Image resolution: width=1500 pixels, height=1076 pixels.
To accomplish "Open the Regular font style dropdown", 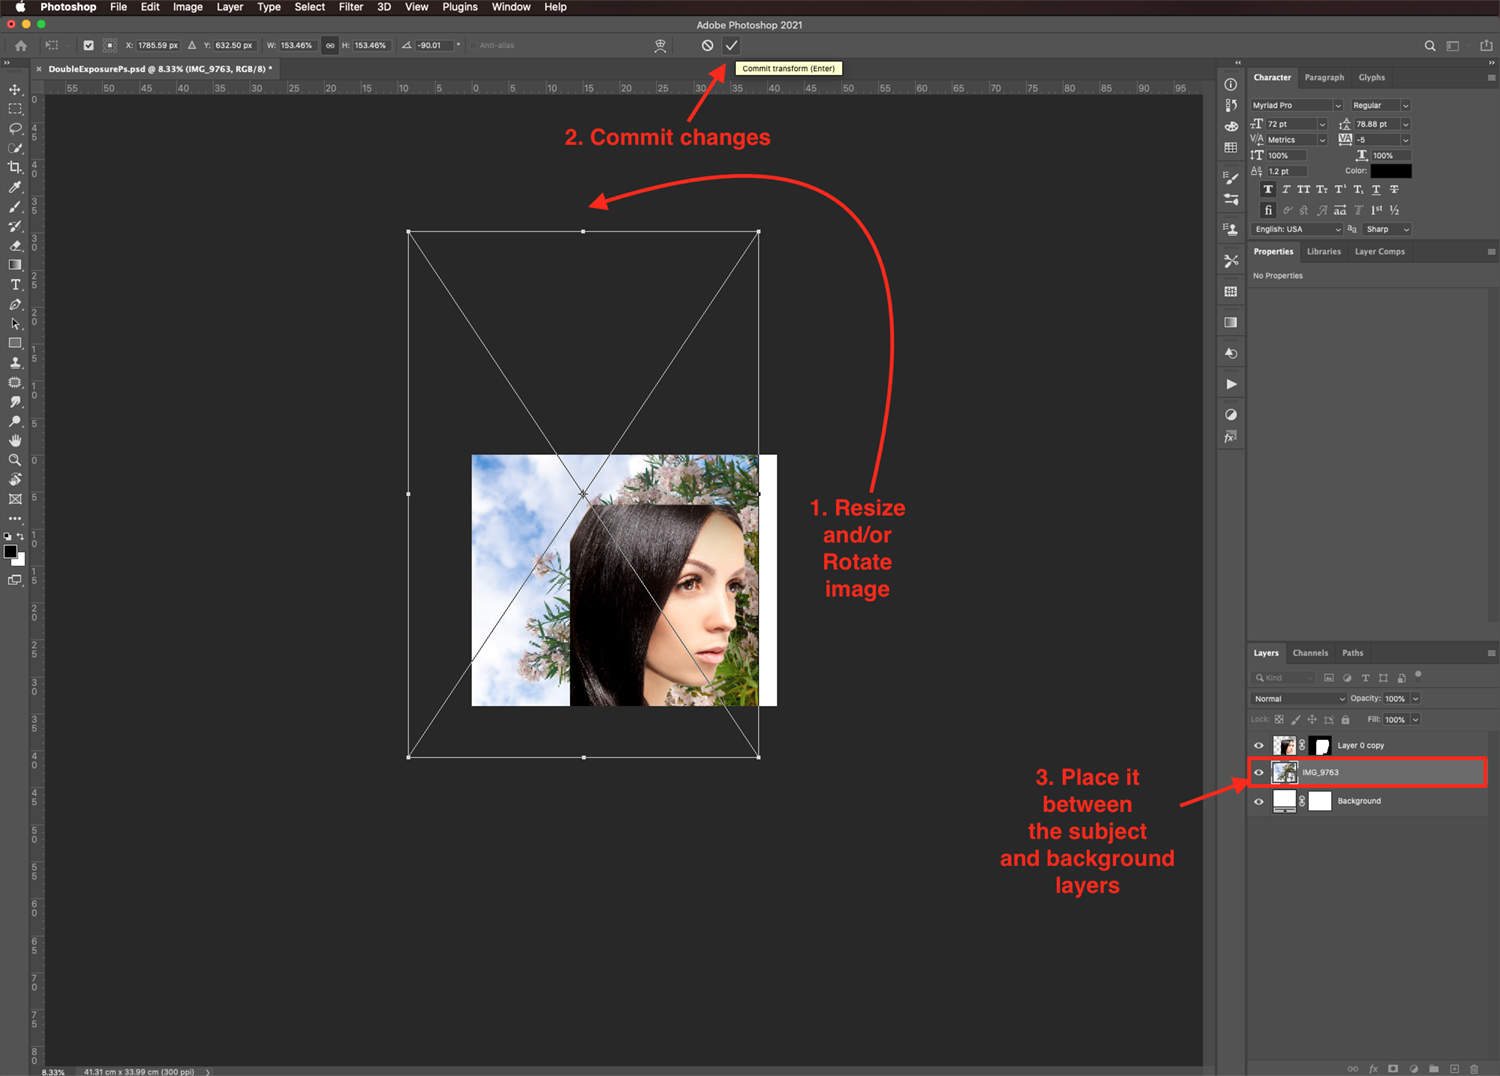I will pyautogui.click(x=1380, y=105).
